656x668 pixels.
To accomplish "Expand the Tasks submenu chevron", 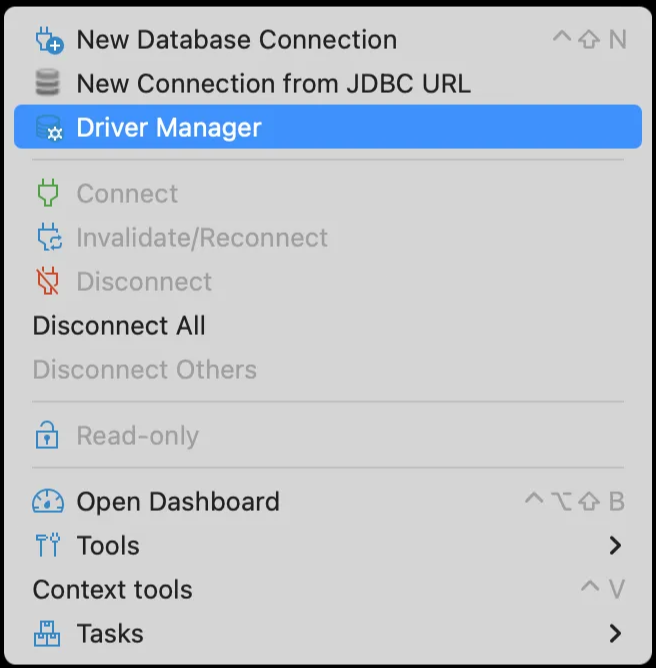I will click(x=615, y=634).
